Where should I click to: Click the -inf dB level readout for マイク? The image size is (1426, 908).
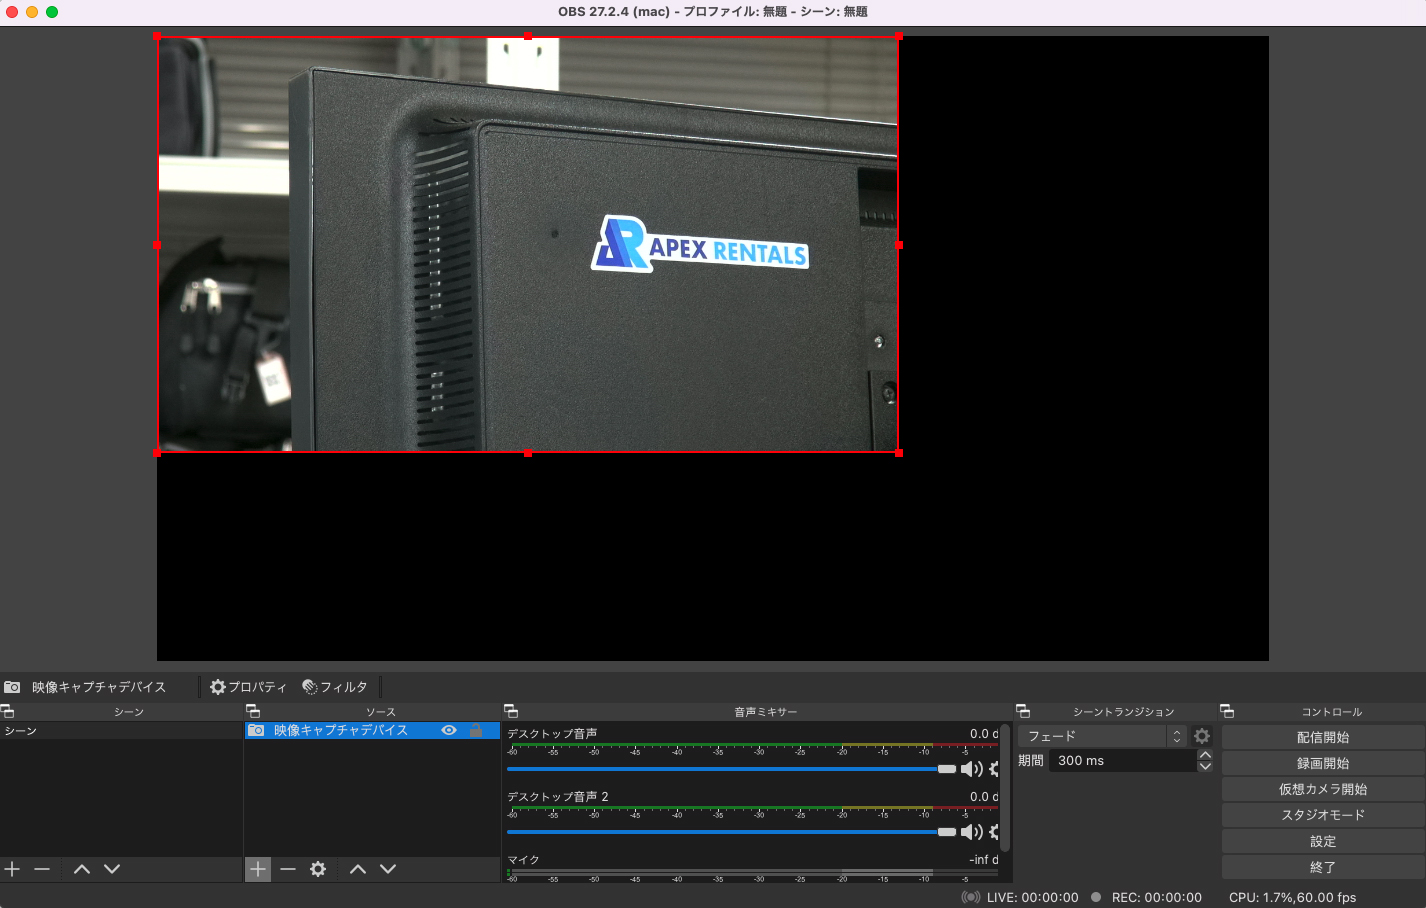tap(984, 860)
